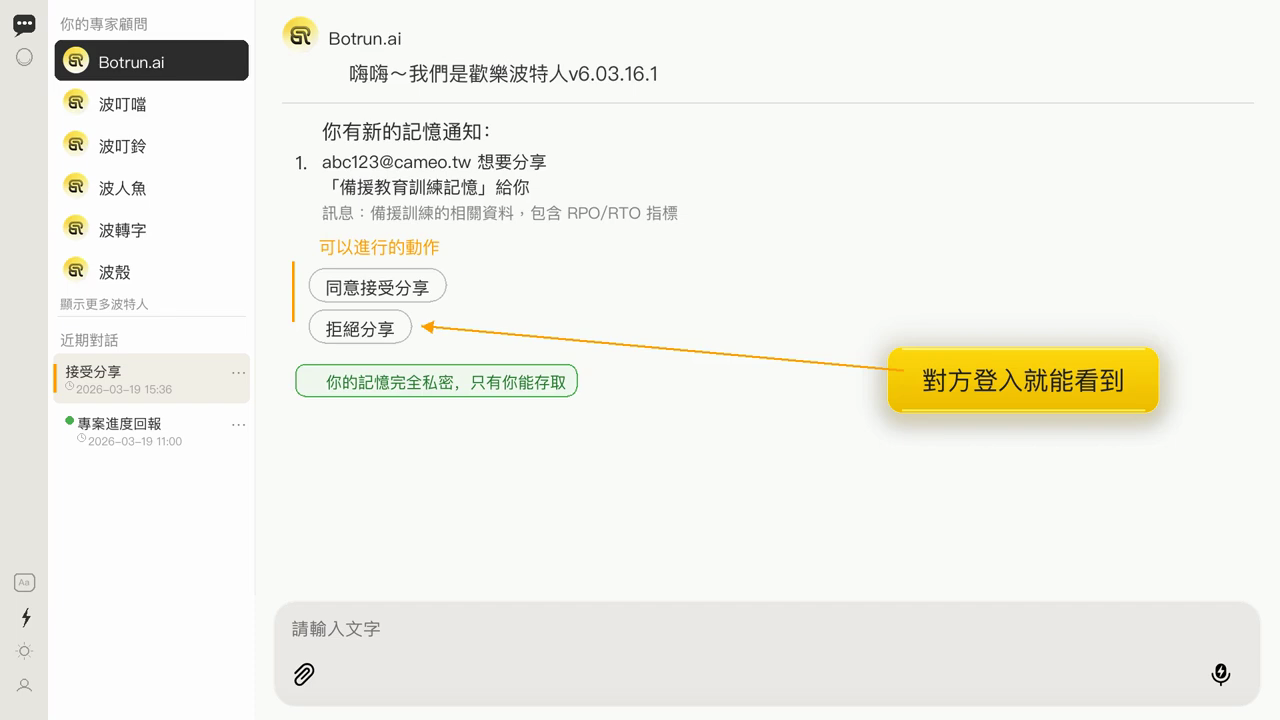
Task: Click the 同意接受分享 button
Action: tap(377, 287)
